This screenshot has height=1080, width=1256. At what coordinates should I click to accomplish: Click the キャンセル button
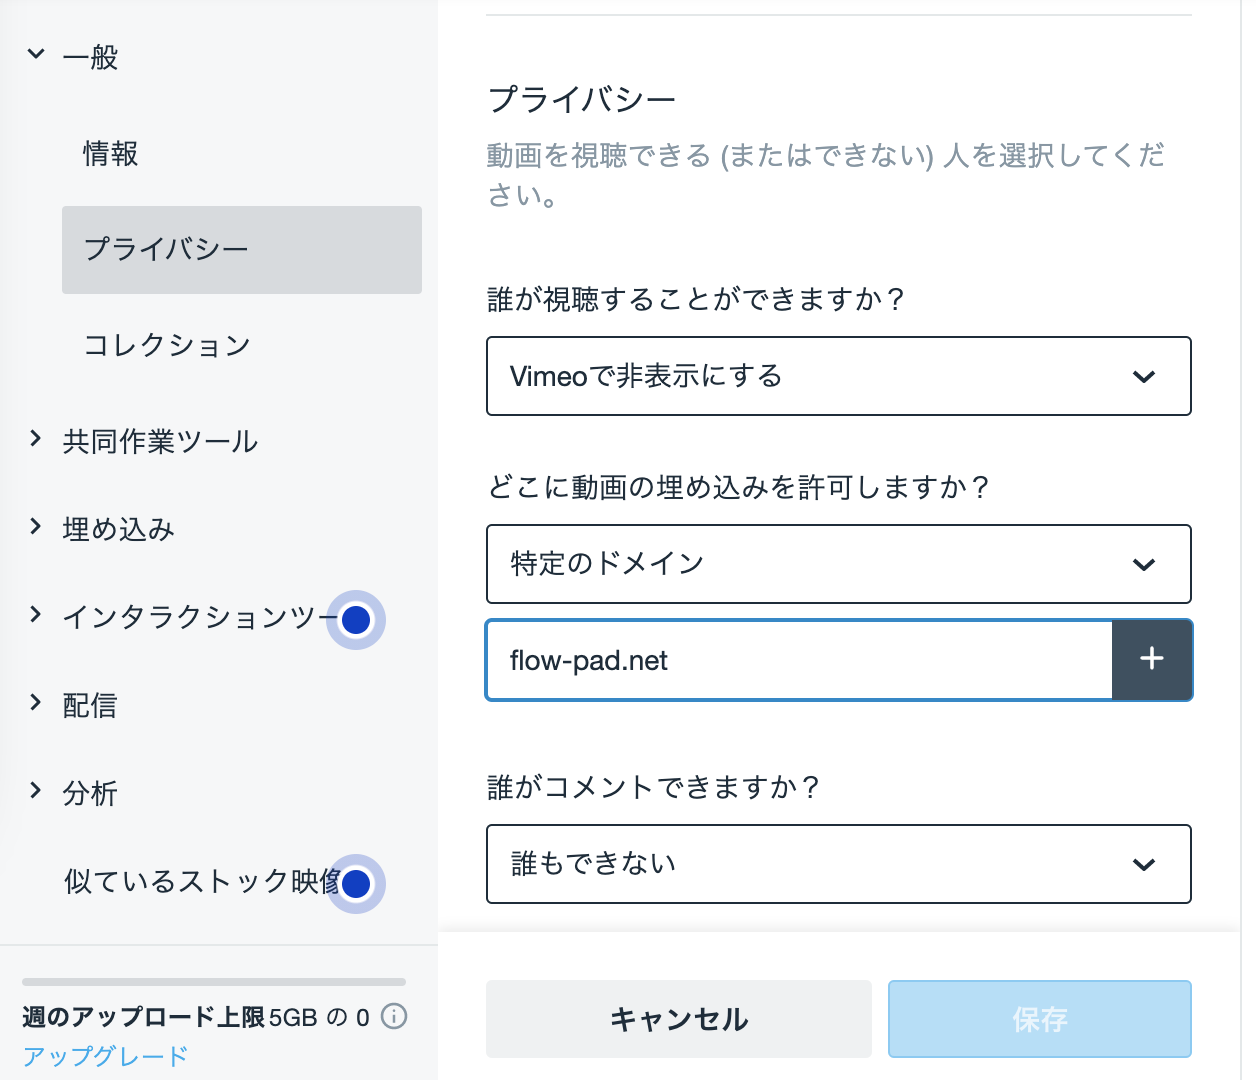click(x=679, y=1019)
